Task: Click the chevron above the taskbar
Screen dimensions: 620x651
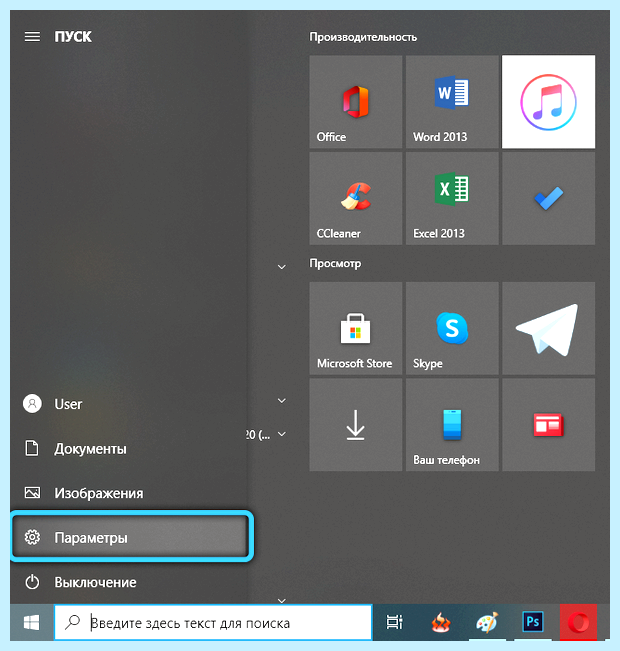Action: (x=282, y=600)
